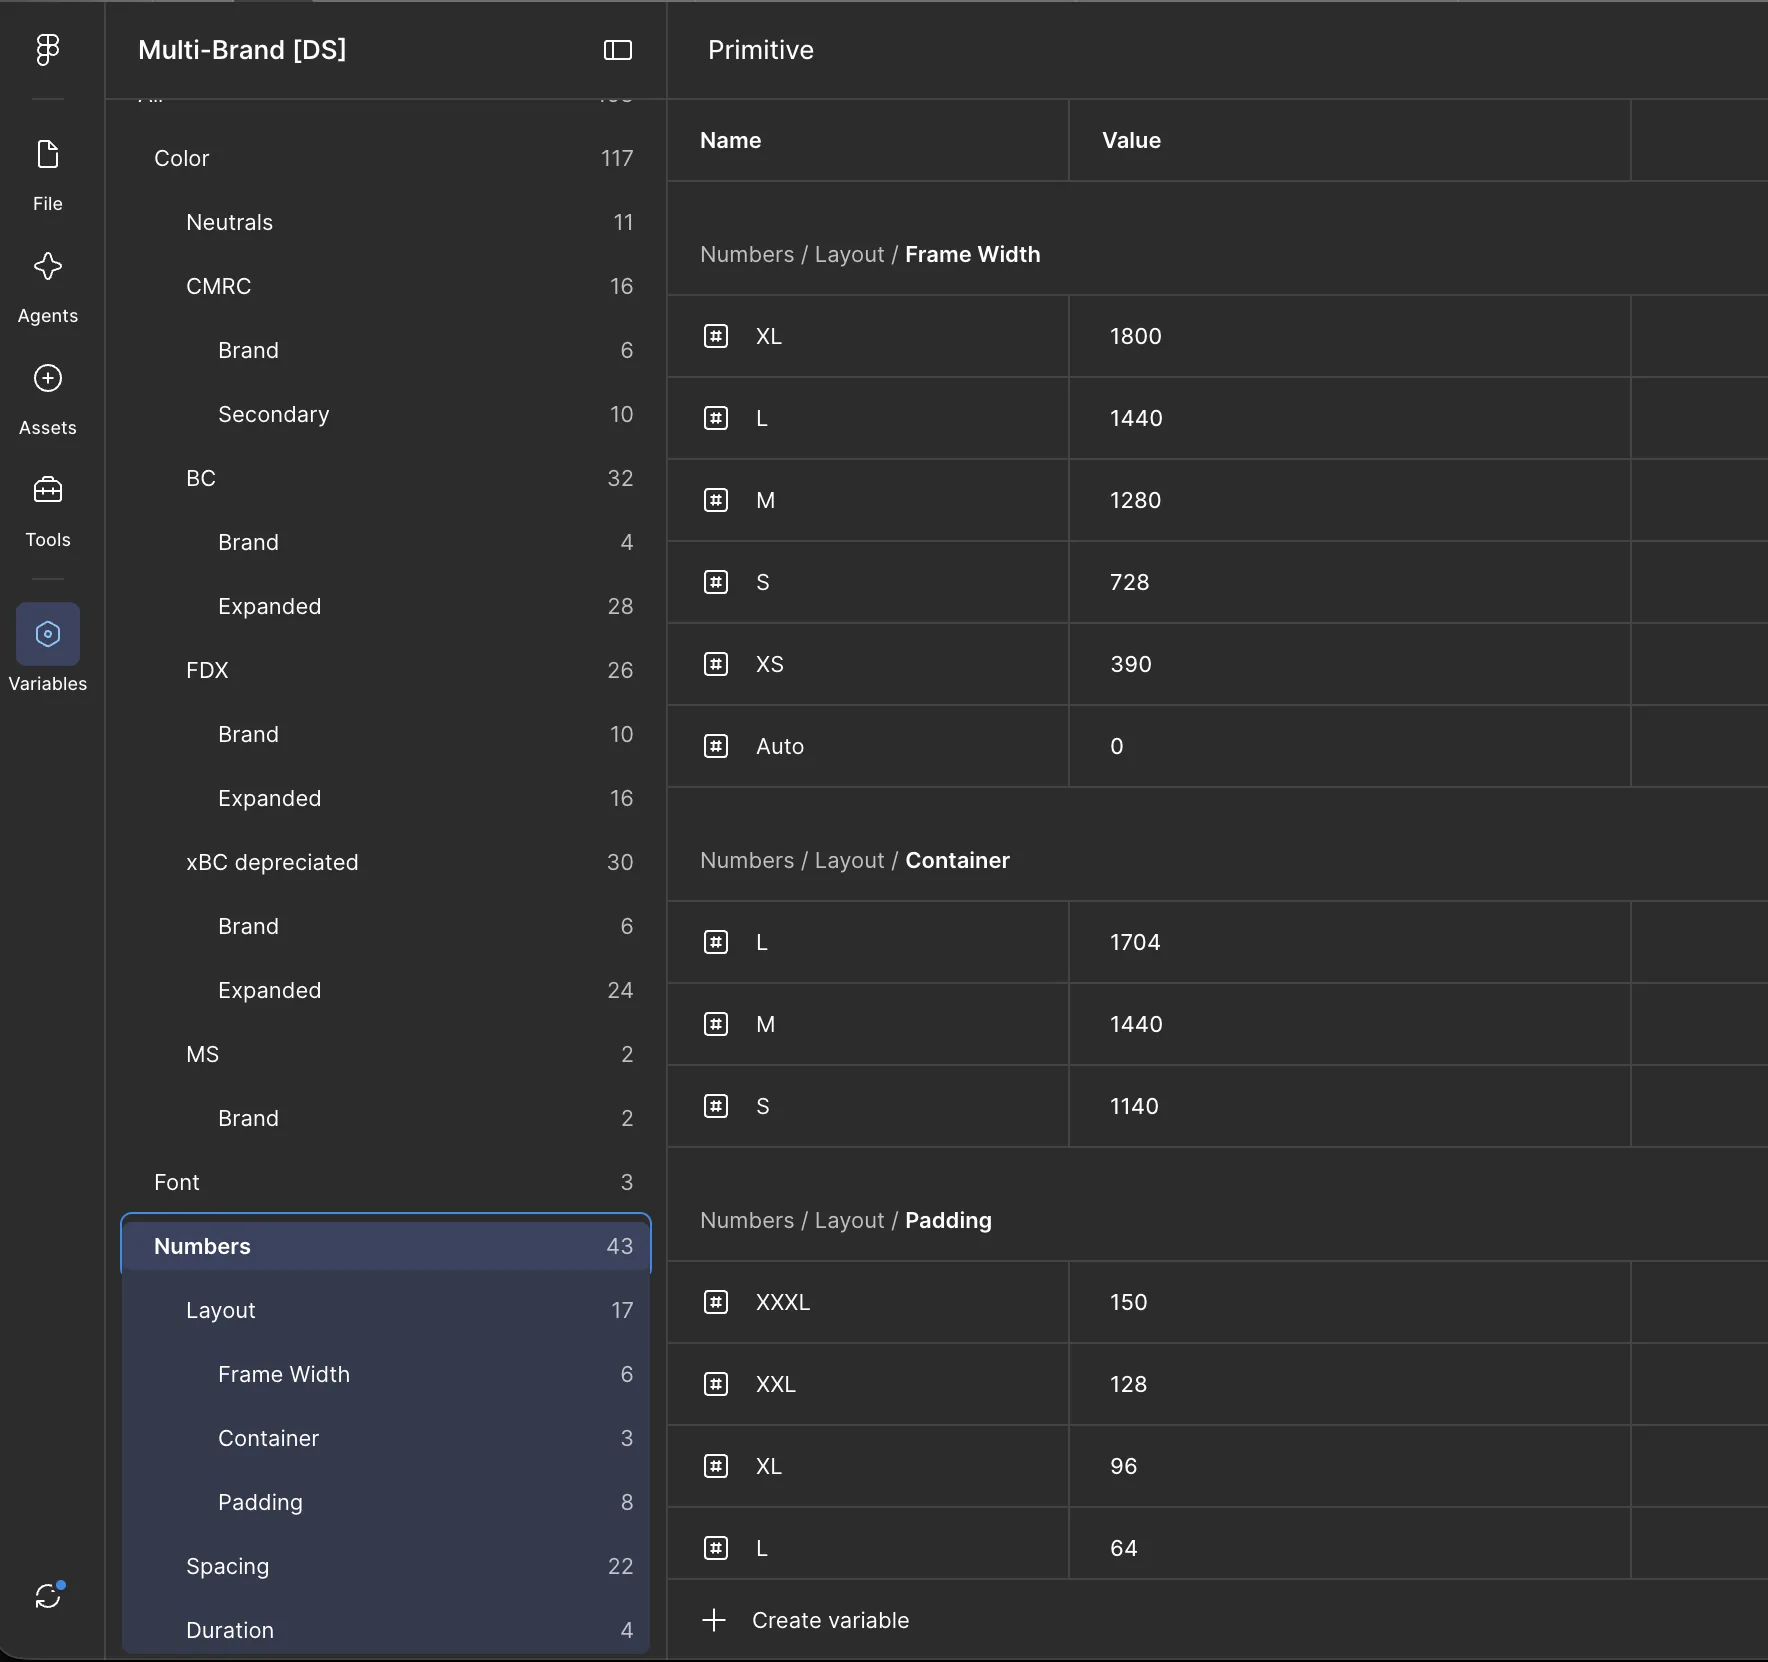Open the File panel
This screenshot has width=1768, height=1662.
pos(48,176)
